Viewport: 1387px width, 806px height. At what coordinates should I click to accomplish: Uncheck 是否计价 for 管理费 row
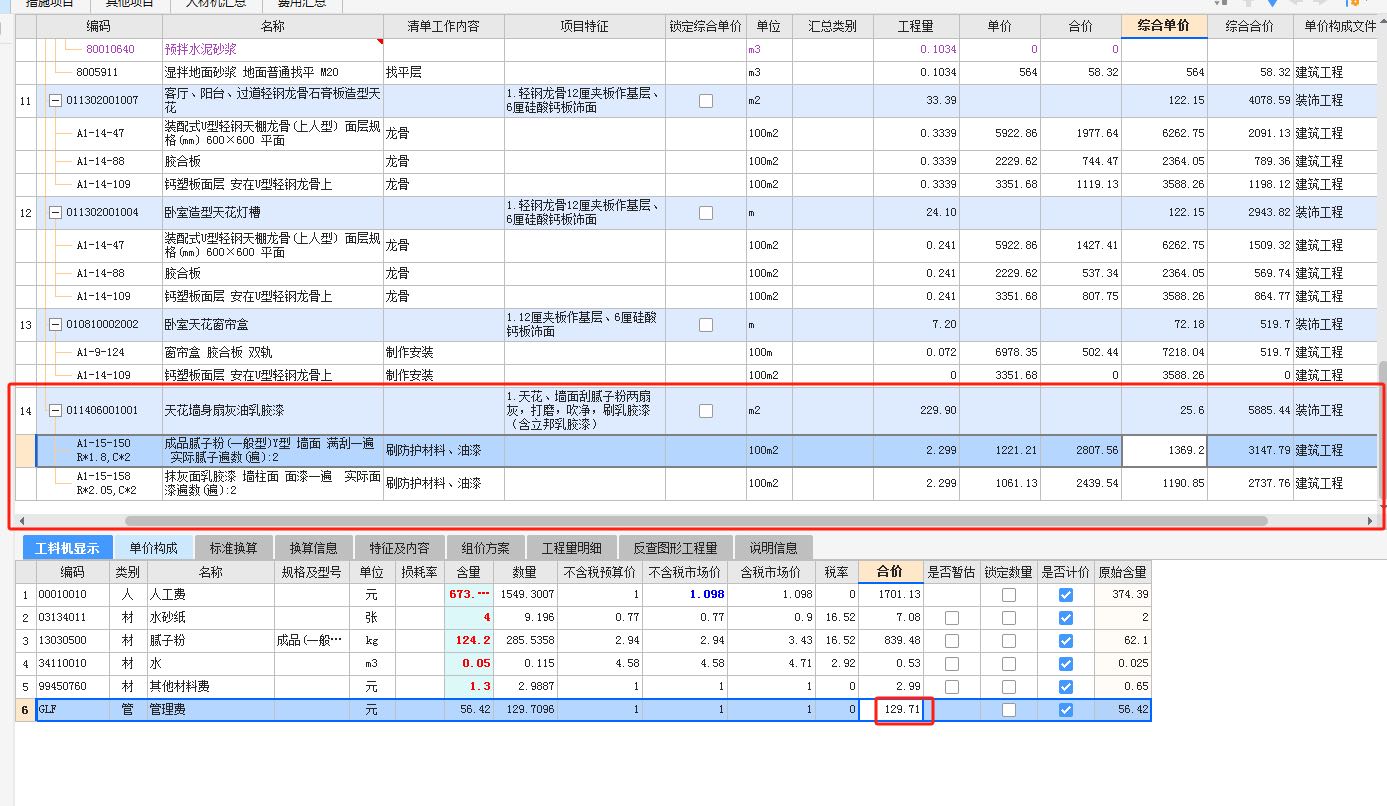pos(1065,710)
